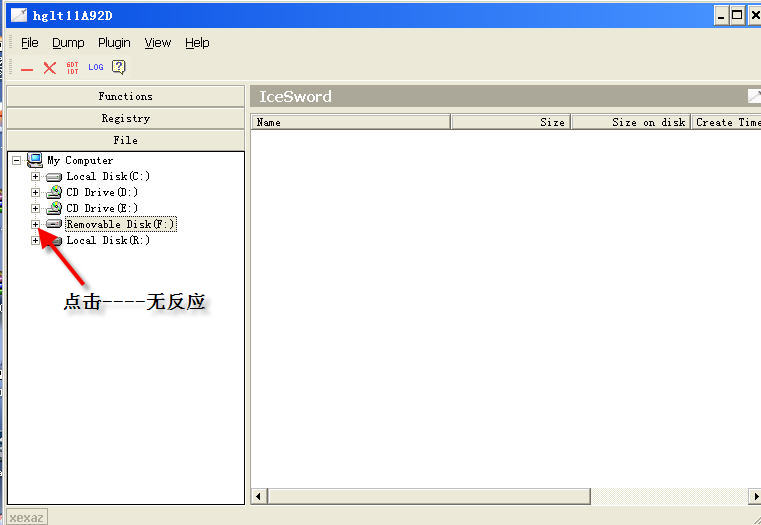Click the CD Drive (D:) disc icon
This screenshot has width=761, height=525.
click(x=54, y=192)
